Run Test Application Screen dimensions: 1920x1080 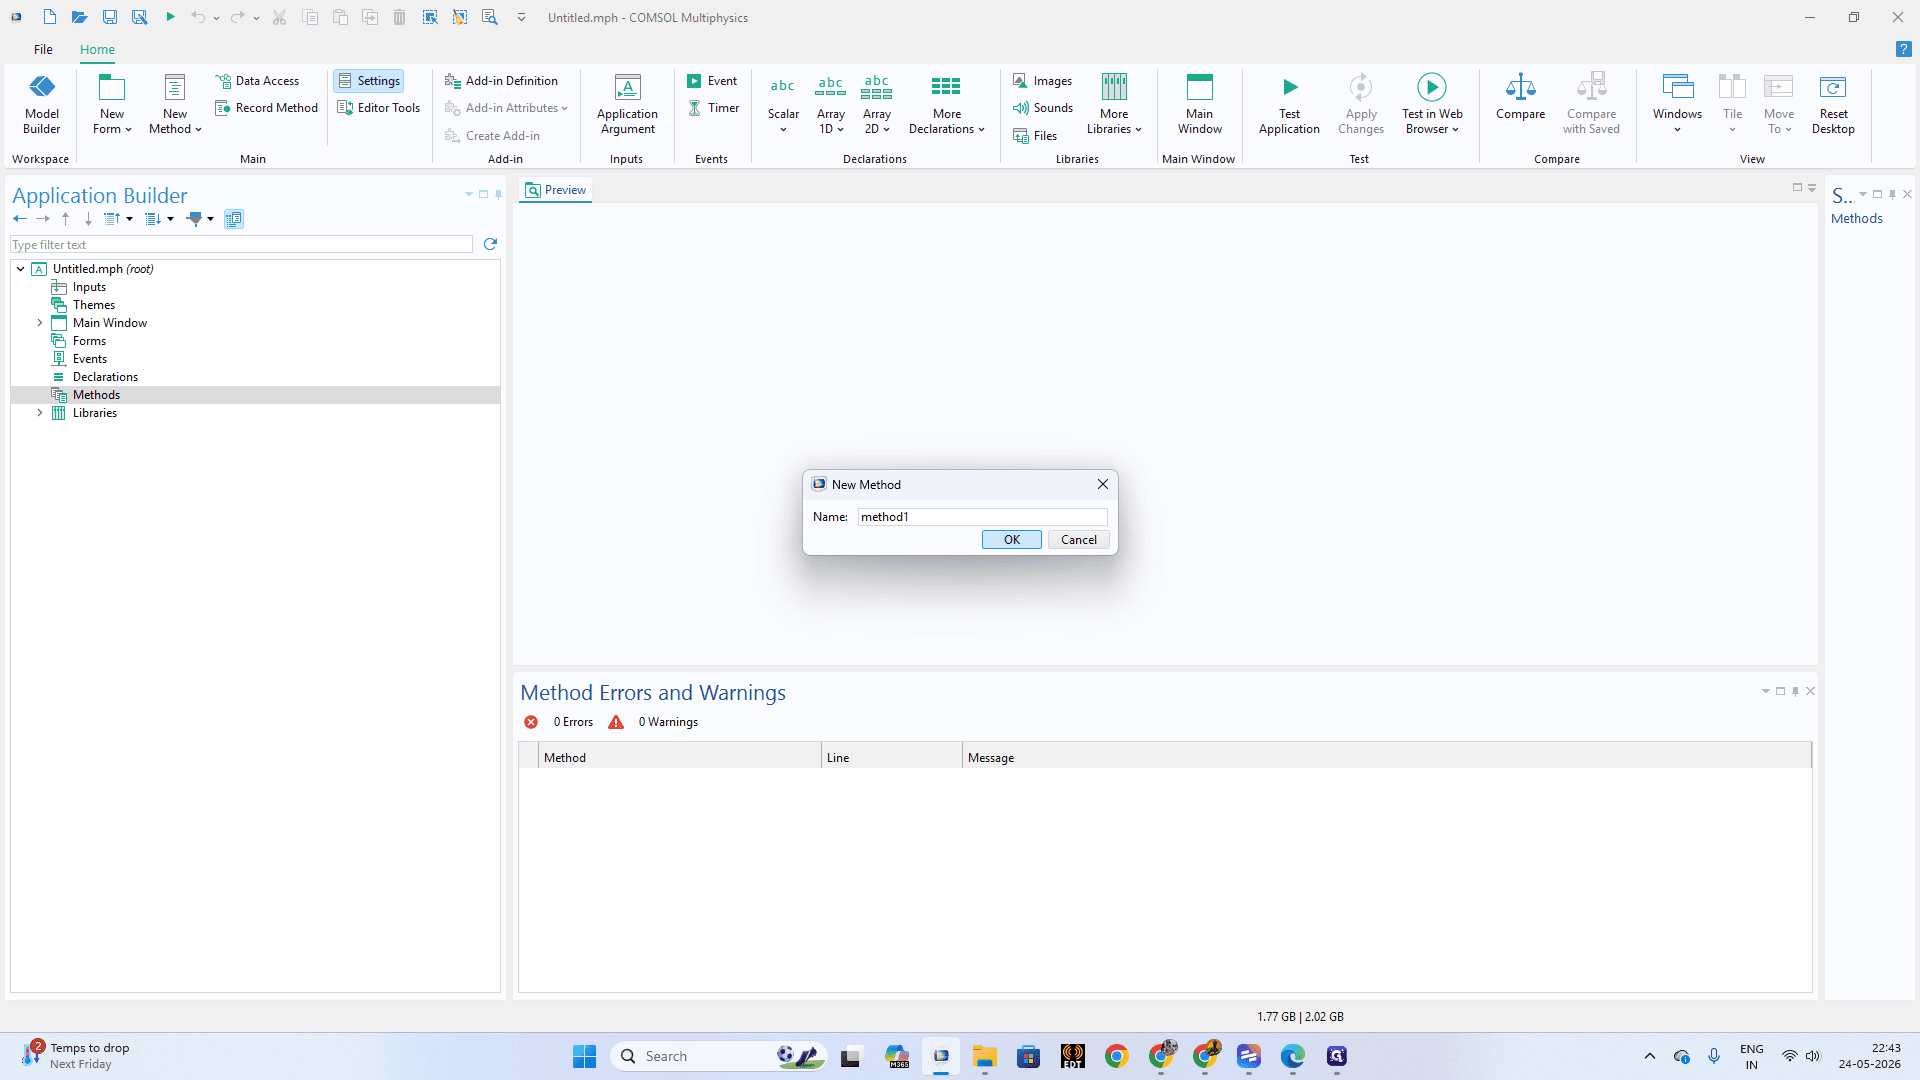(x=1289, y=104)
